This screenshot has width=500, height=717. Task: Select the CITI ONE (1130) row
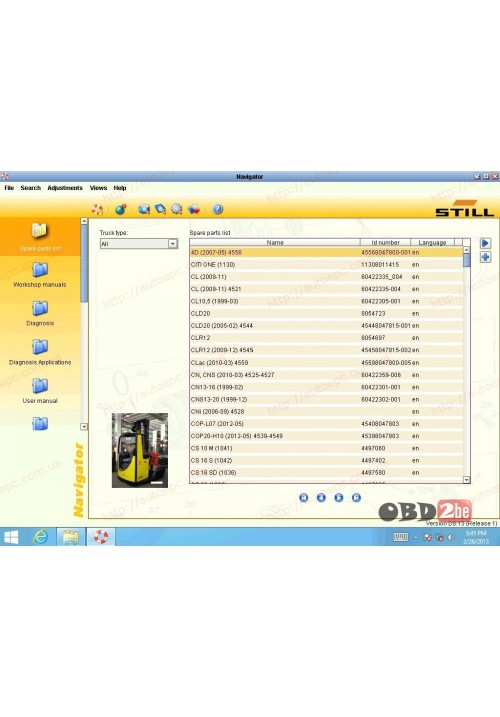(326, 265)
